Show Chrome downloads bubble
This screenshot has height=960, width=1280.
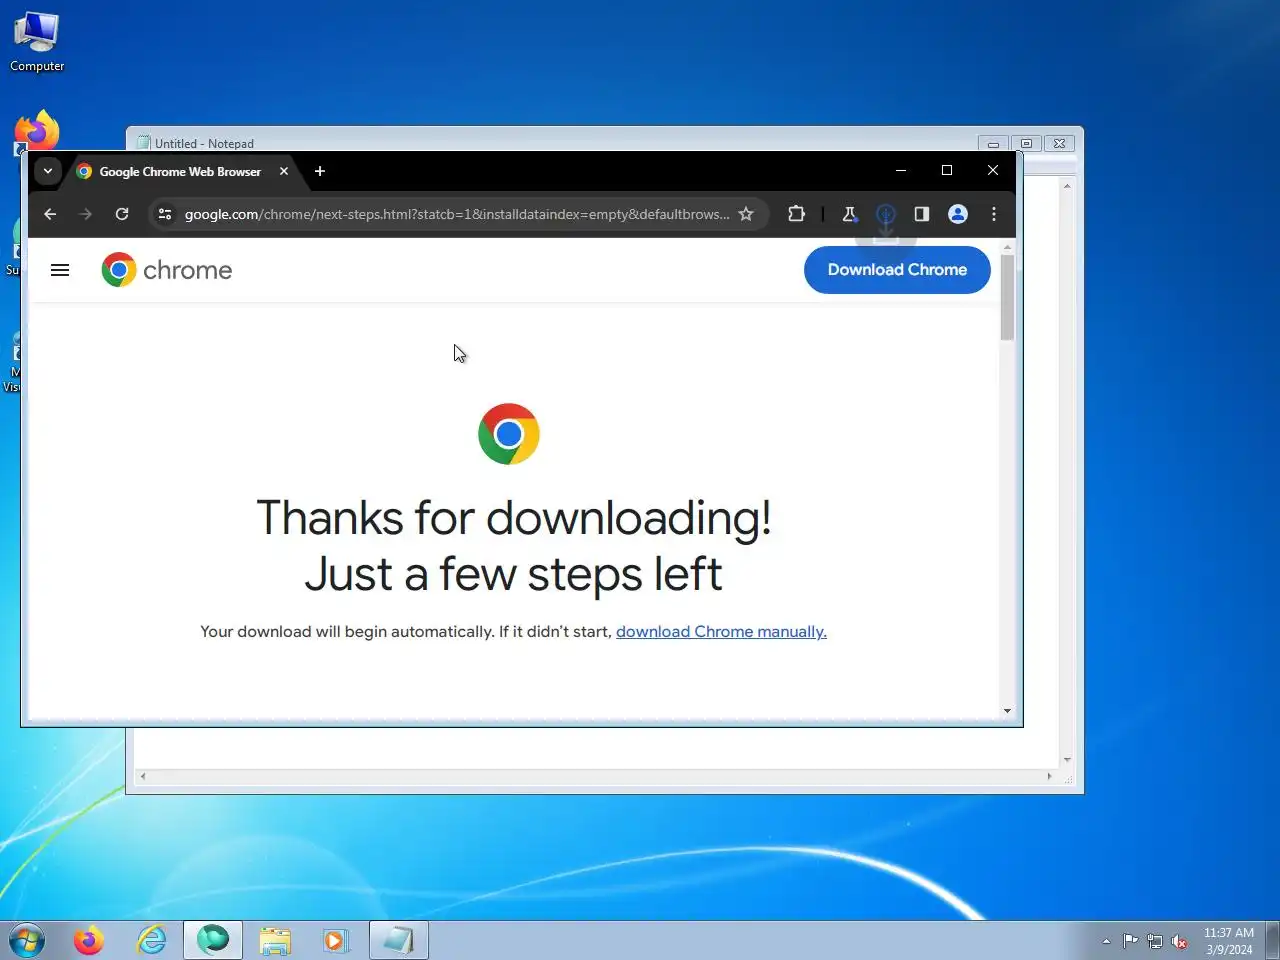(885, 214)
